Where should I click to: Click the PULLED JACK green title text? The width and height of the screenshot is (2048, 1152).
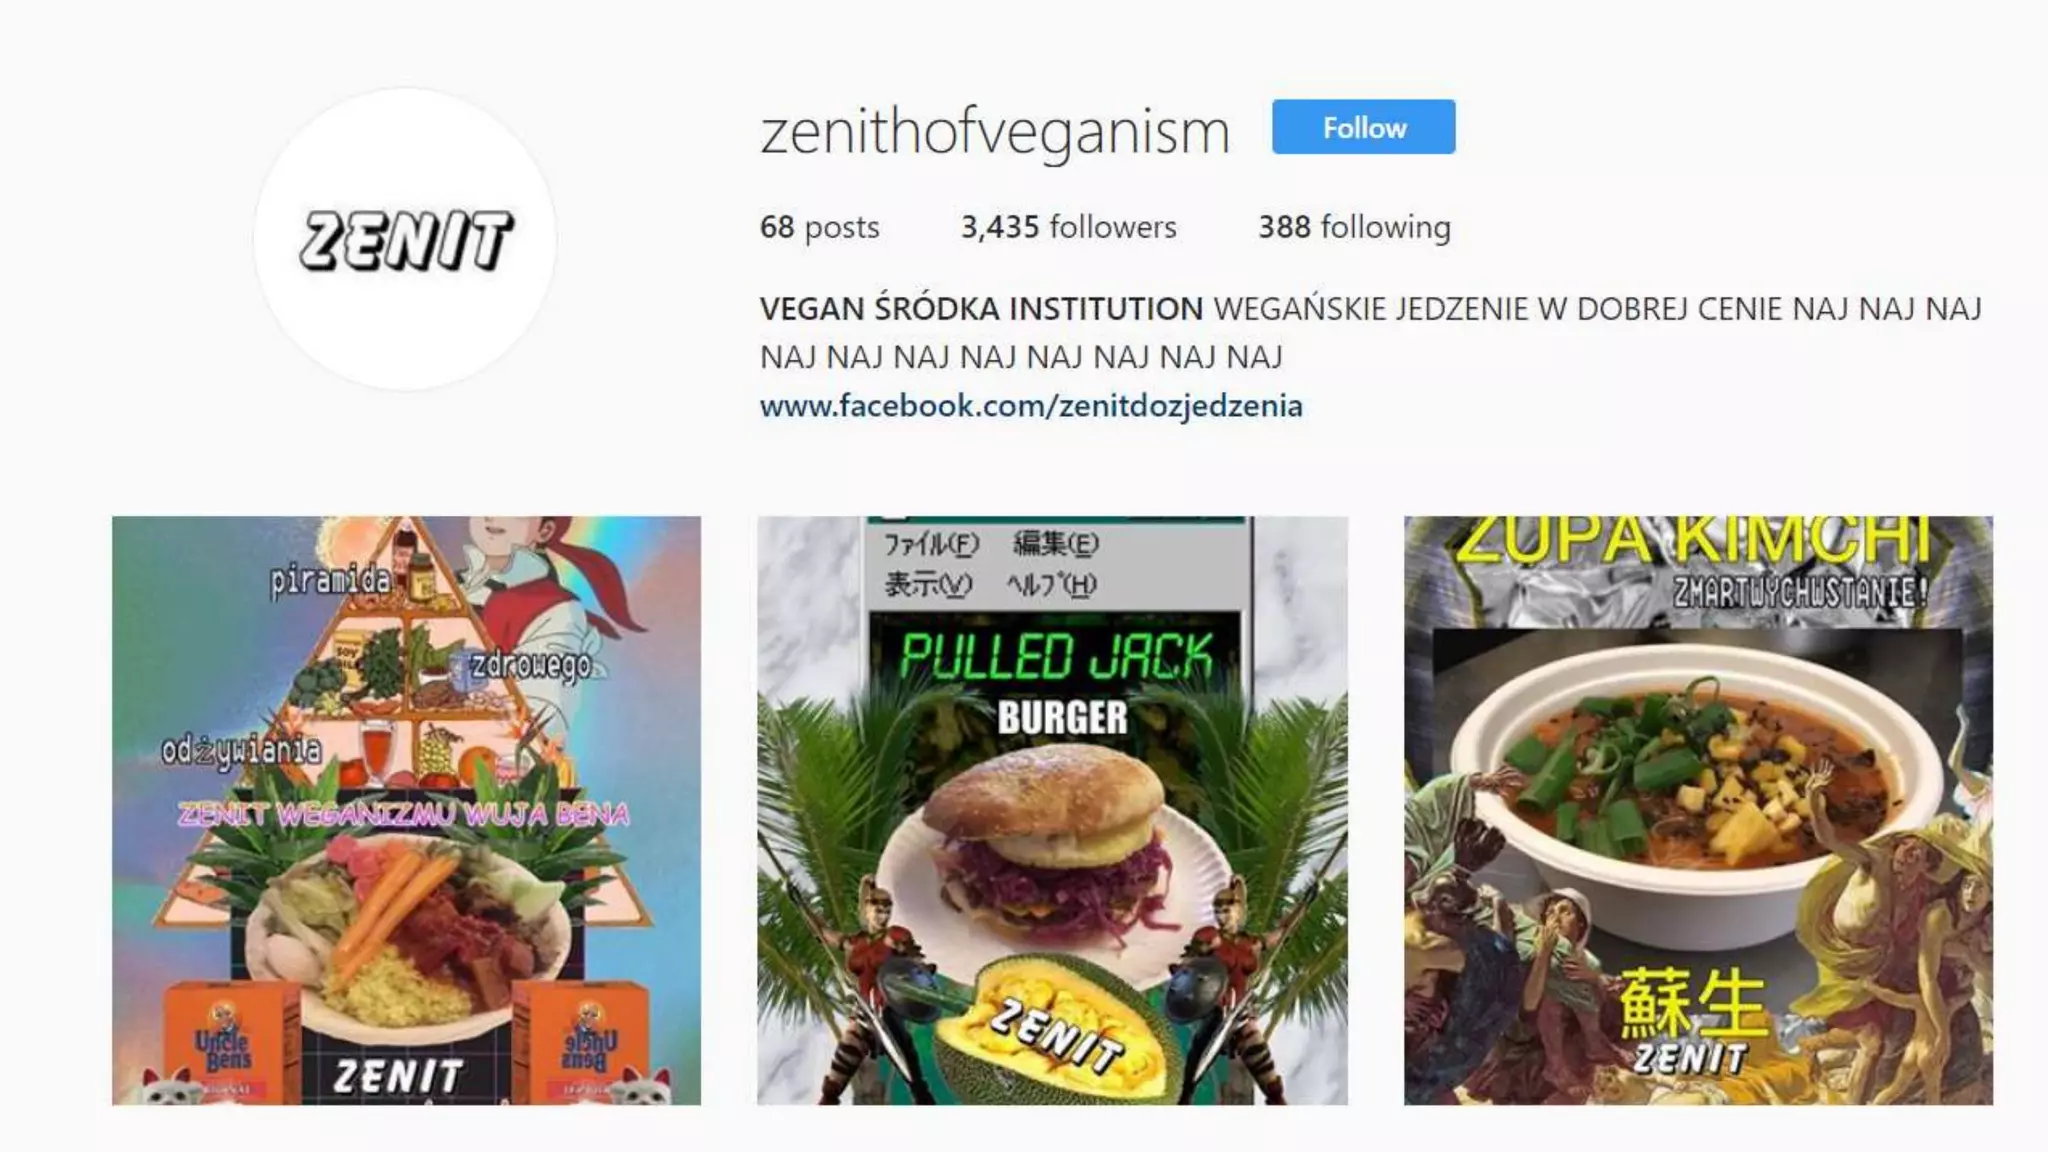pyautogui.click(x=1055, y=656)
